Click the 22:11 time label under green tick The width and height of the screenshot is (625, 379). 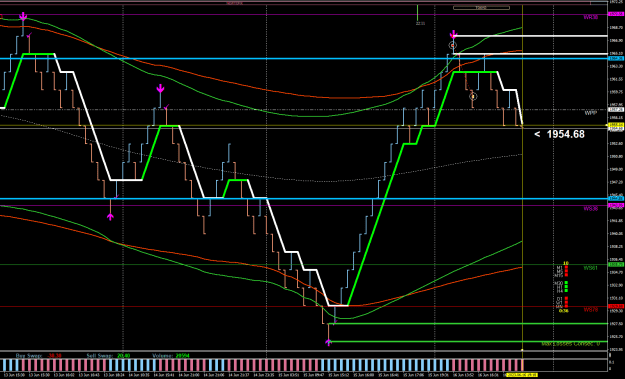420,24
